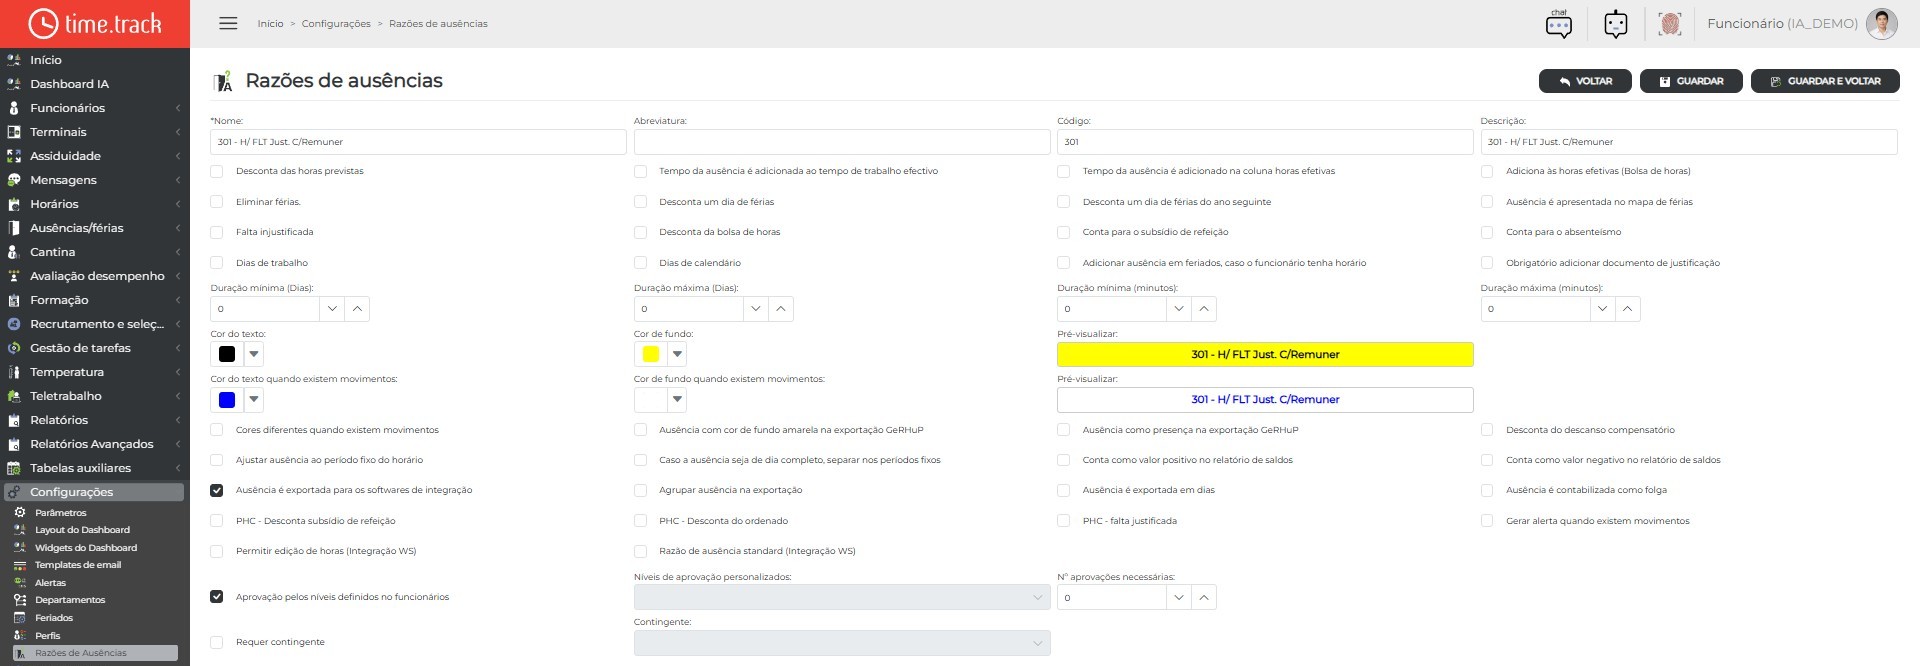Open the Contingente combo box
Image resolution: width=1920 pixels, height=666 pixels.
[842, 642]
